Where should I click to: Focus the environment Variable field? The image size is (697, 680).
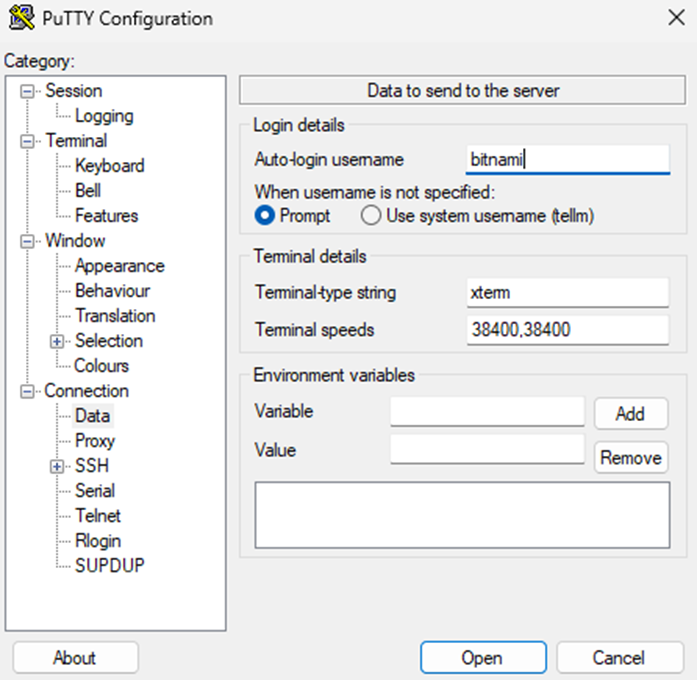click(x=487, y=412)
